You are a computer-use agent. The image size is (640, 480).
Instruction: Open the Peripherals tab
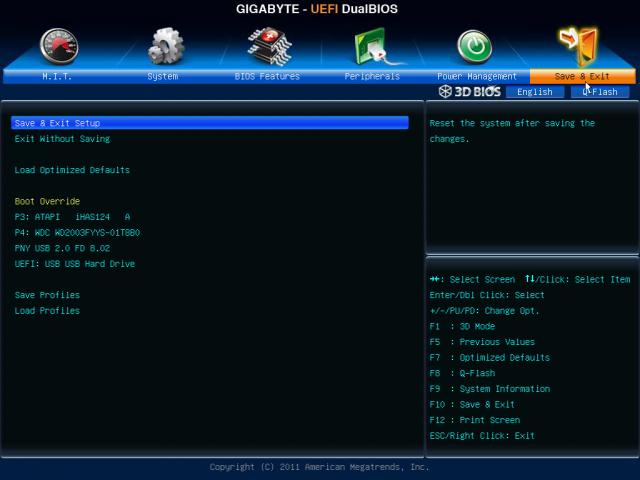pyautogui.click(x=372, y=76)
